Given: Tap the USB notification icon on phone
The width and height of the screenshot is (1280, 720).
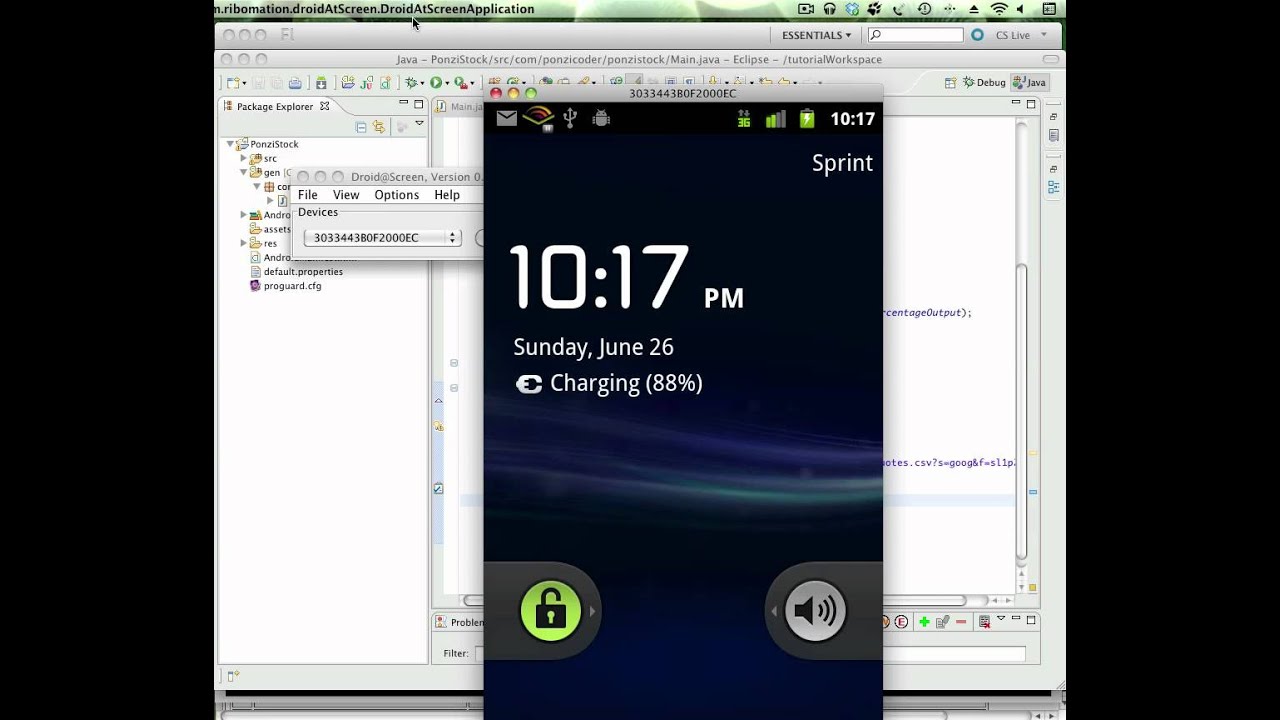Looking at the screenshot, I should (570, 118).
